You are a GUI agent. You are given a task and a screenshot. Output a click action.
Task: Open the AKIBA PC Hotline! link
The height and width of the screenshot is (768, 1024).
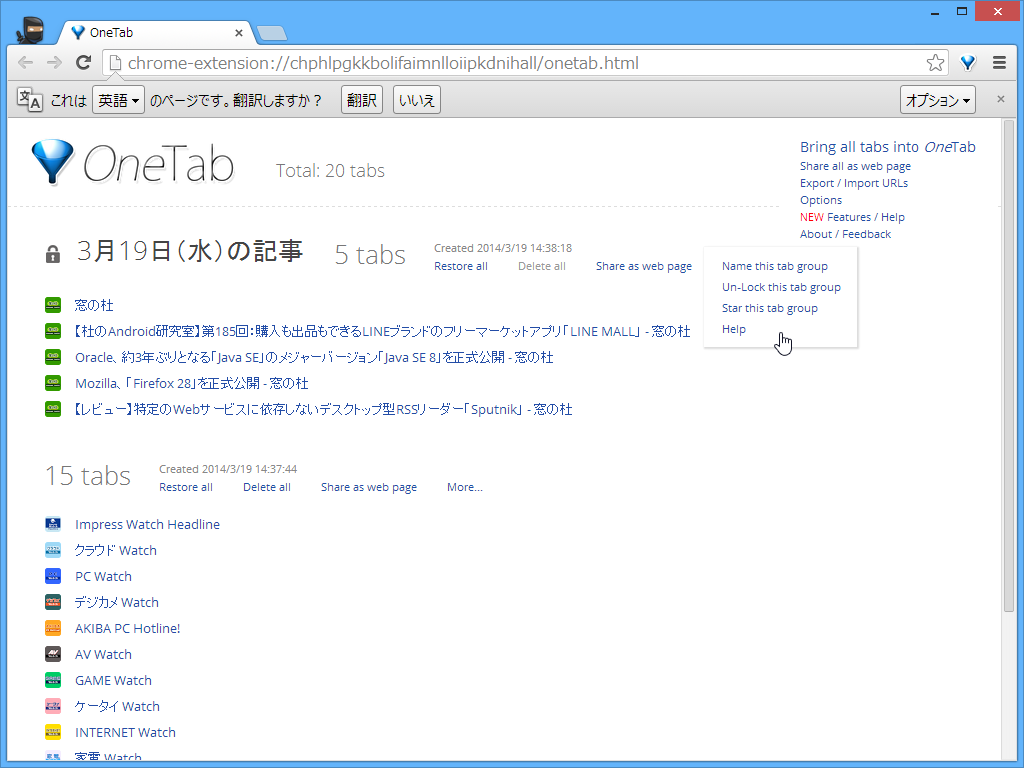(x=127, y=628)
